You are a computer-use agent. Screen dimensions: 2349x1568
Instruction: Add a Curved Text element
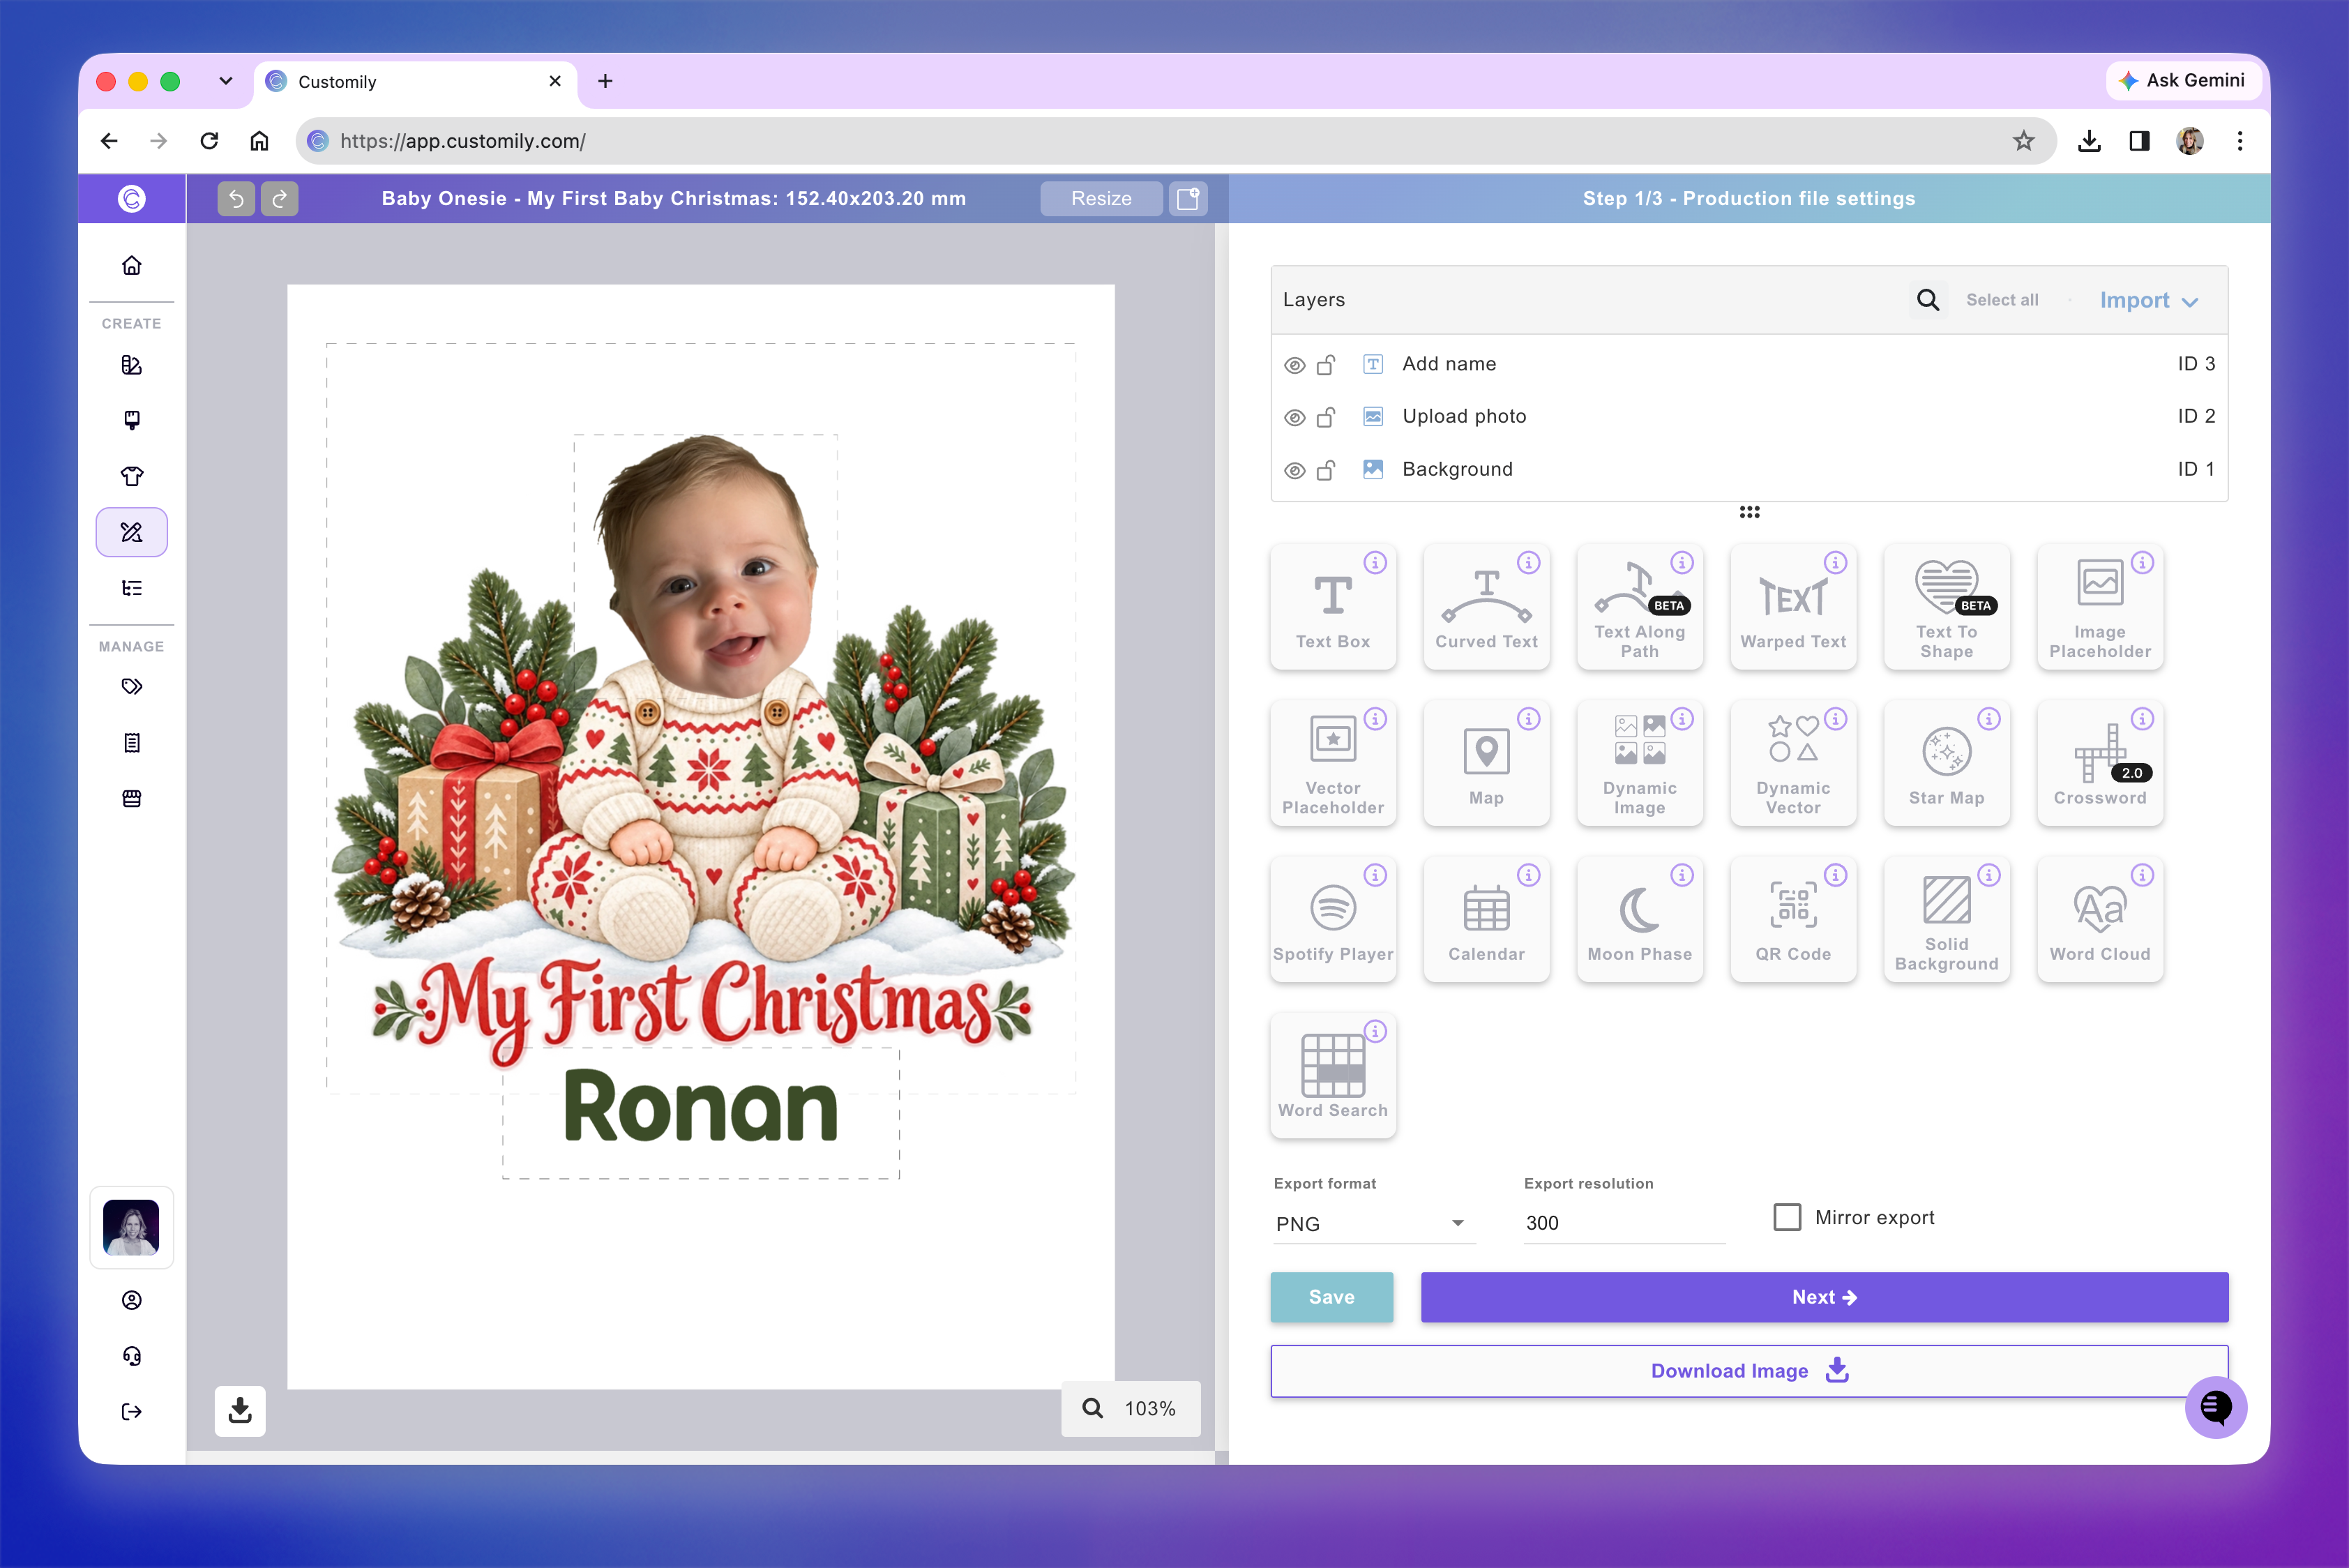[1486, 607]
